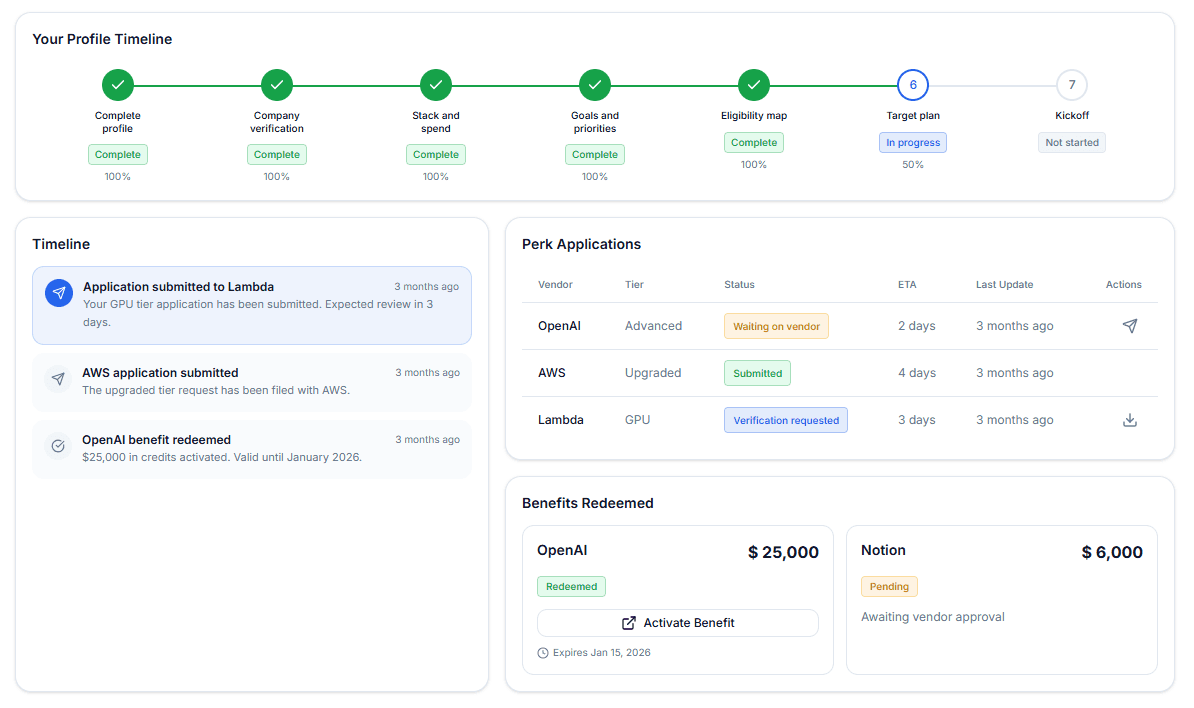The height and width of the screenshot is (708, 1194).
Task: Click the Goals and priorities step checkmark
Action: click(x=595, y=85)
